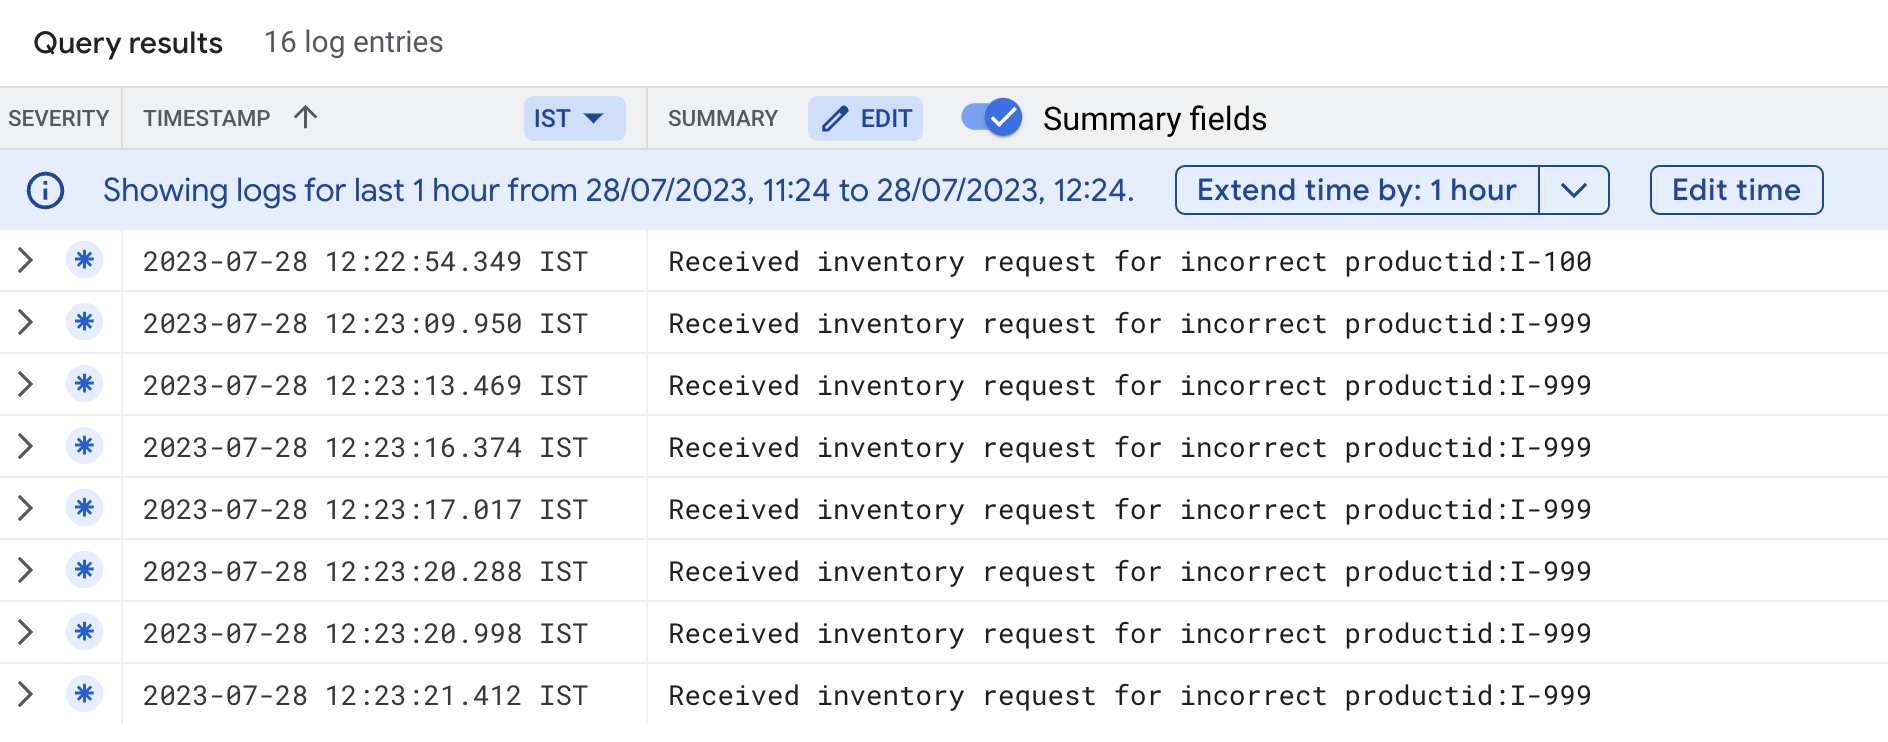Select the I-100 productid log summary text

coord(1129,262)
